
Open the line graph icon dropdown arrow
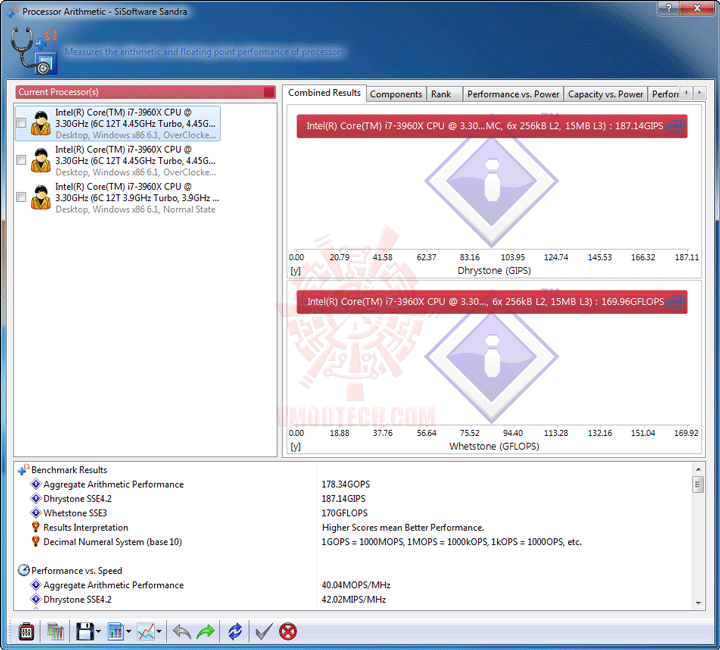point(159,632)
